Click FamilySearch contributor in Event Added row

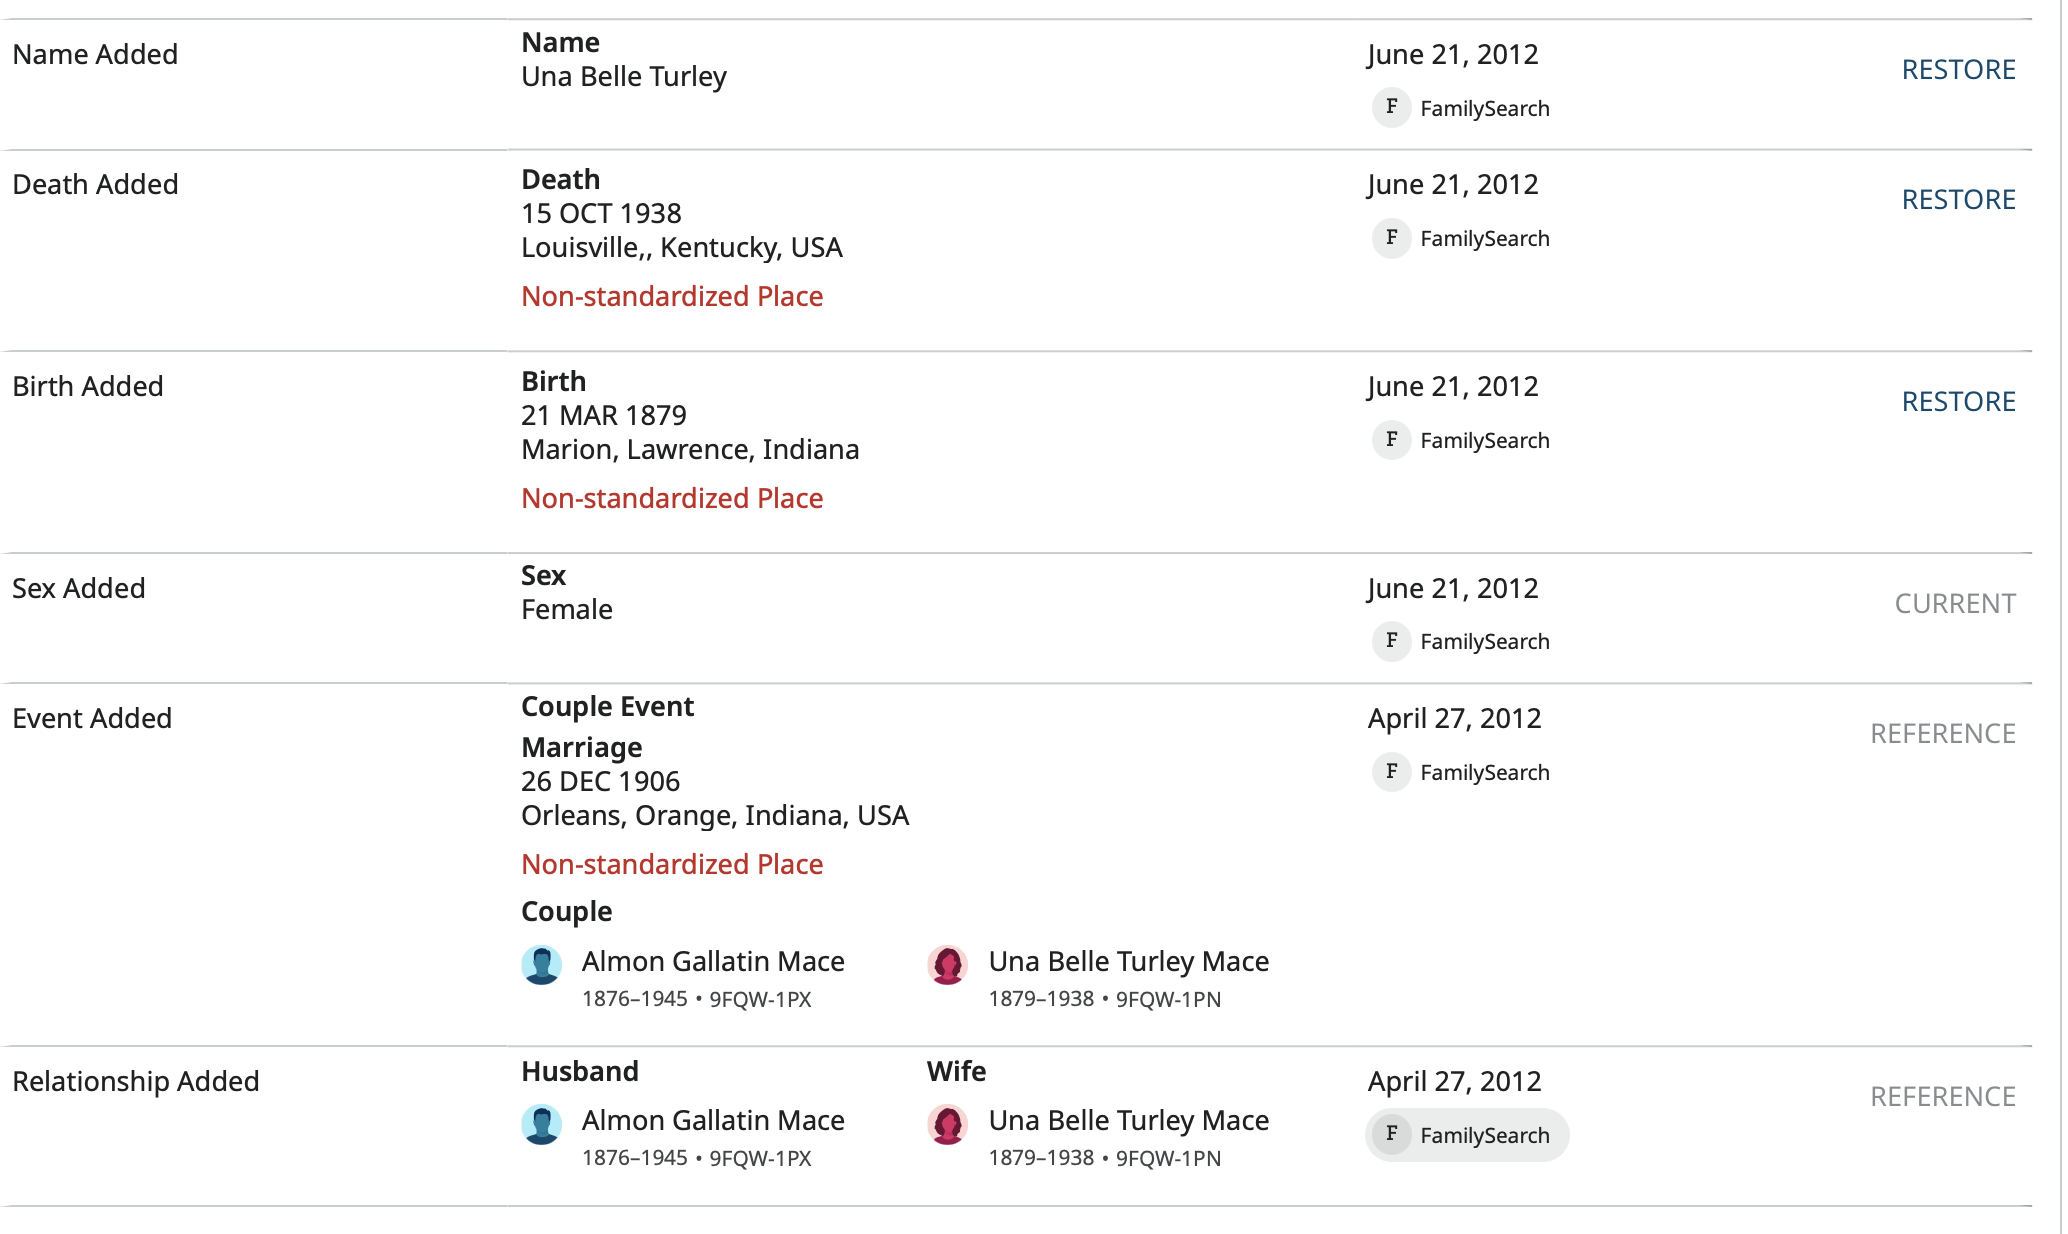[1484, 773]
